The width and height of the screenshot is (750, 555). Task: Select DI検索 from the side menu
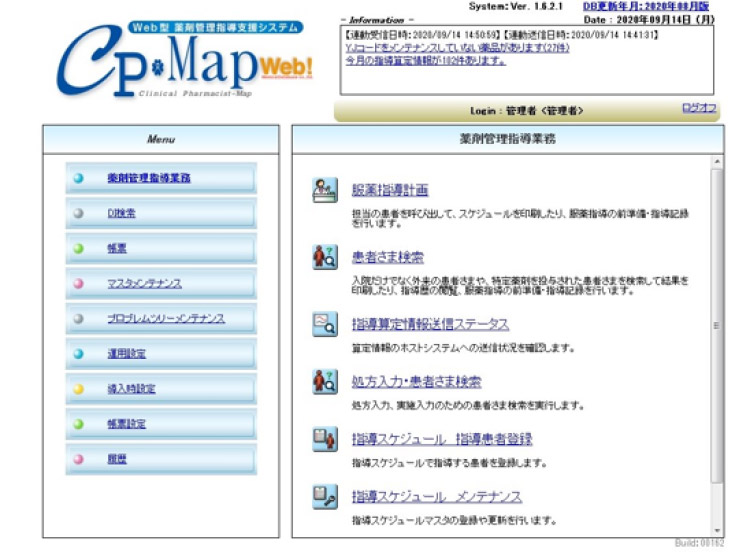(x=121, y=213)
